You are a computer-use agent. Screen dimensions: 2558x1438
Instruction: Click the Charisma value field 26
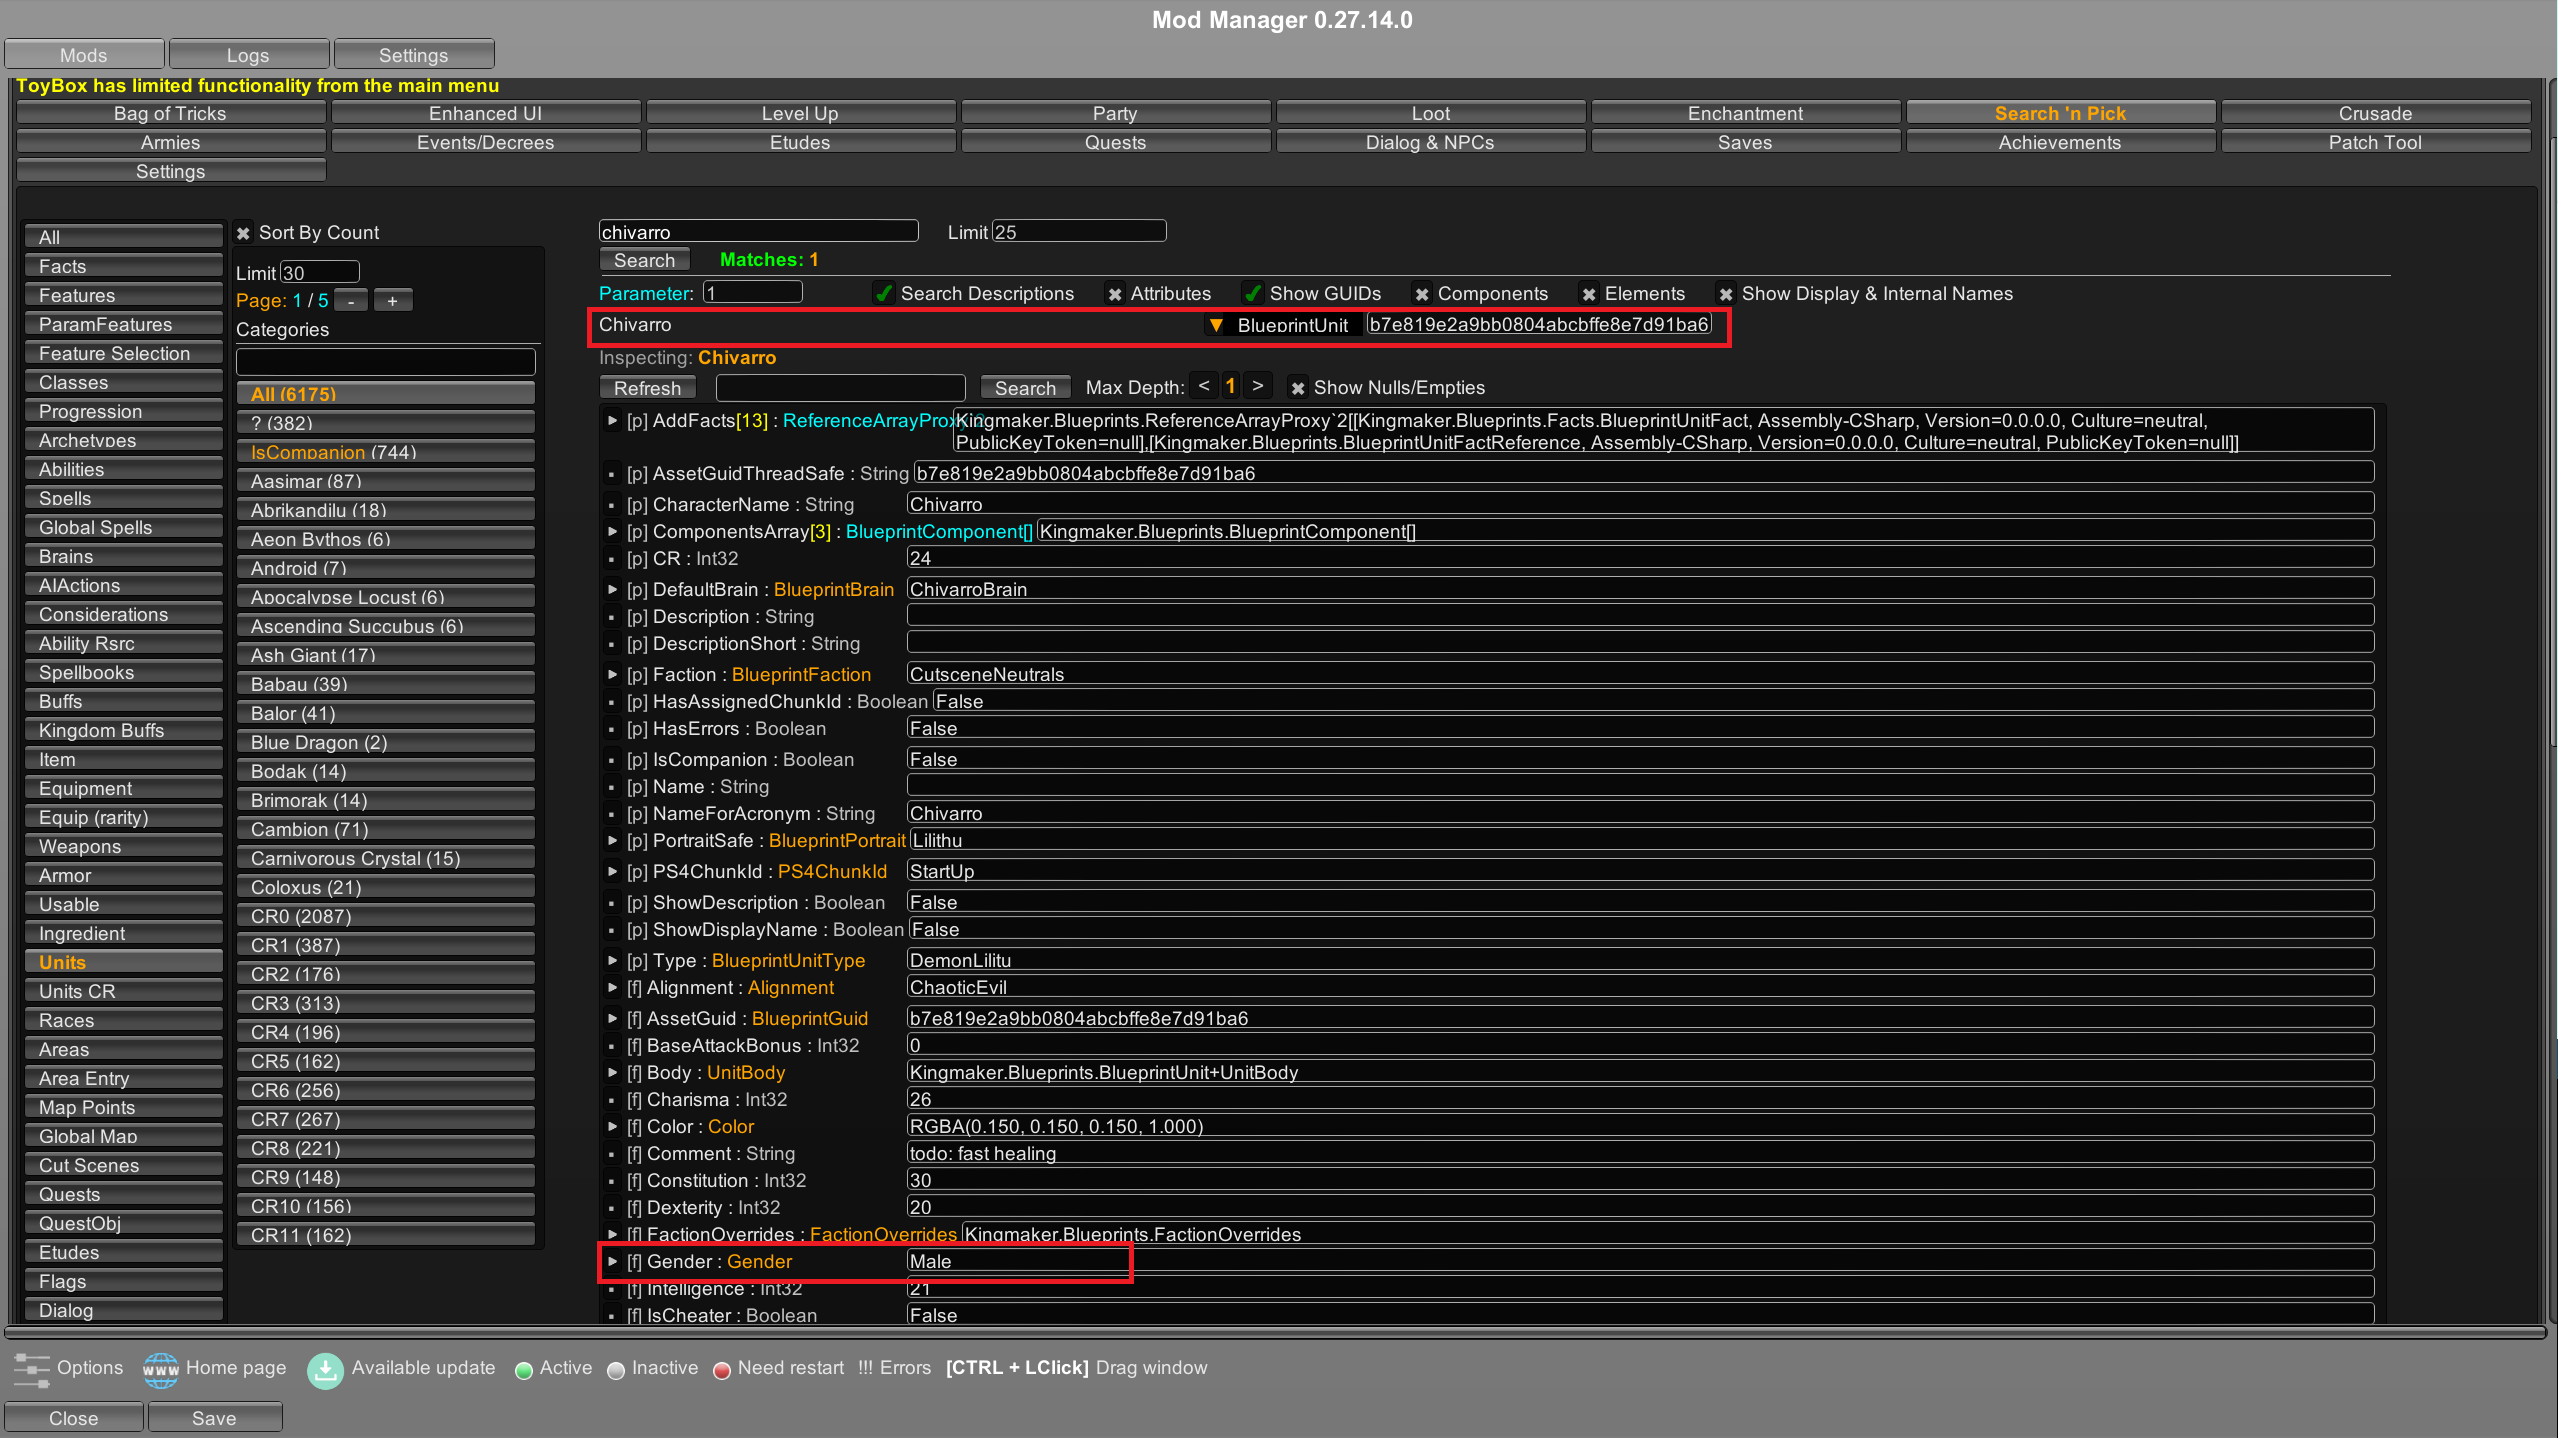point(1640,1100)
